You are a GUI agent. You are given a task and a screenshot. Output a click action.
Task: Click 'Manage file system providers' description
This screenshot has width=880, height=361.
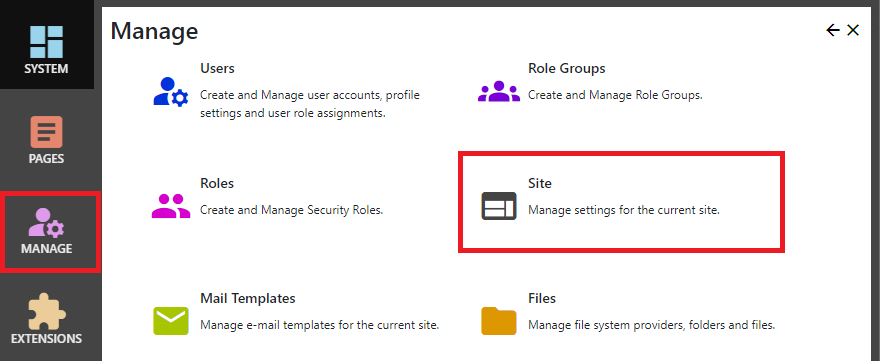click(x=652, y=325)
